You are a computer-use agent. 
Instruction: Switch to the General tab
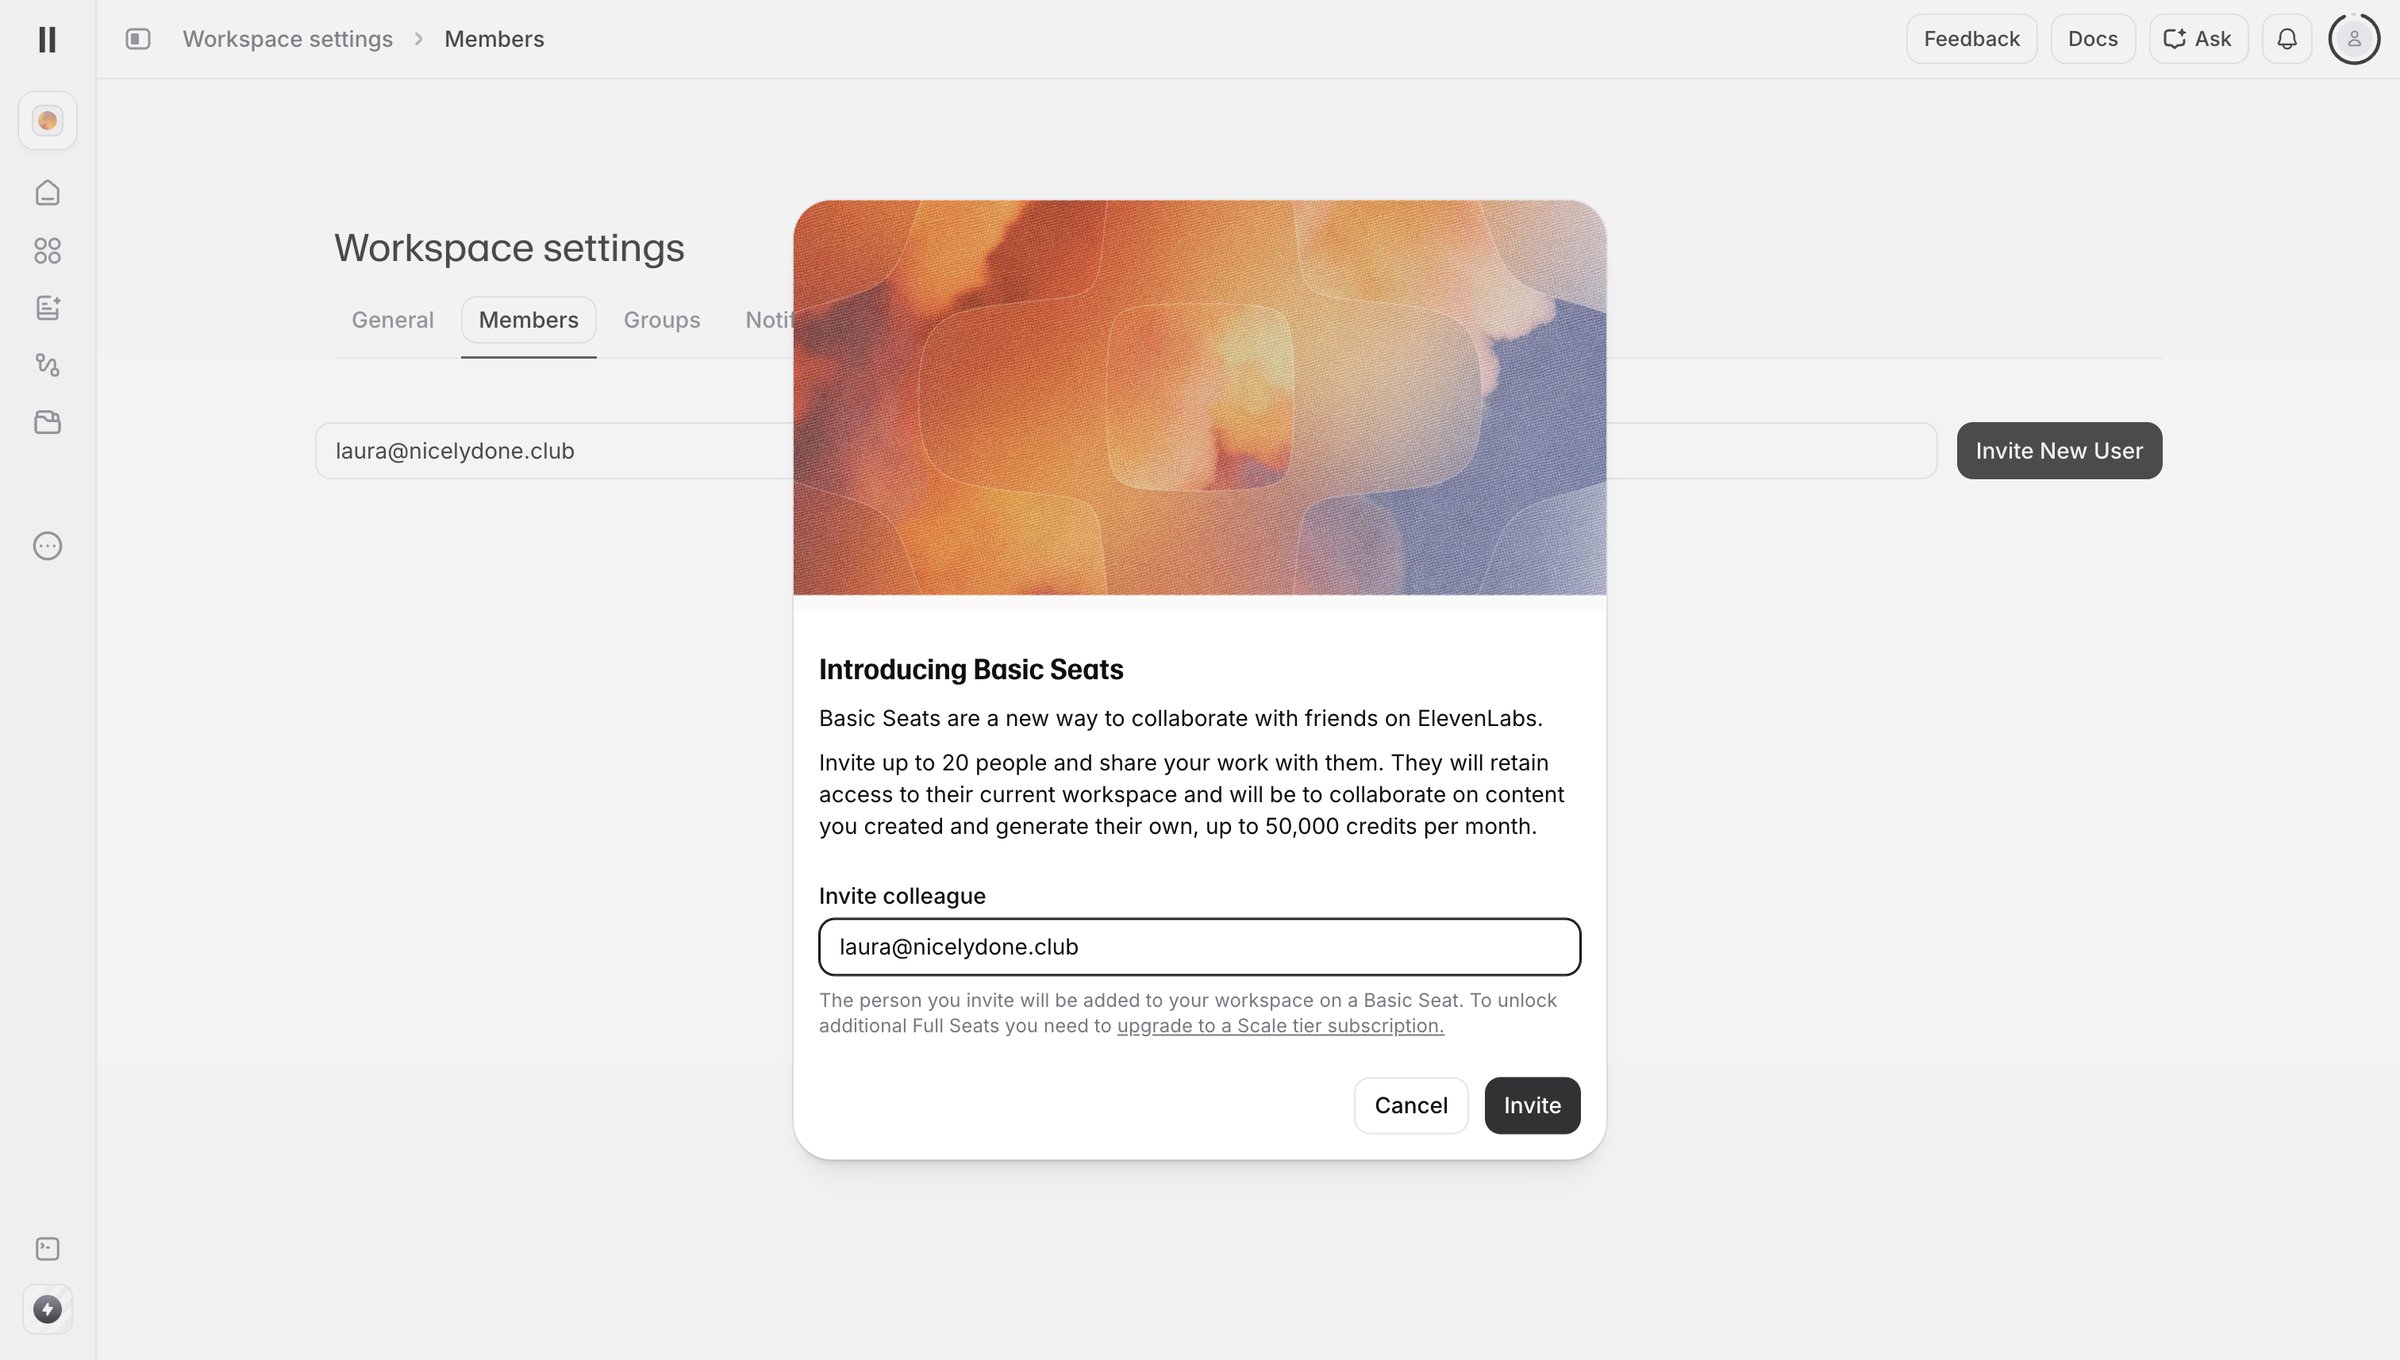(392, 320)
